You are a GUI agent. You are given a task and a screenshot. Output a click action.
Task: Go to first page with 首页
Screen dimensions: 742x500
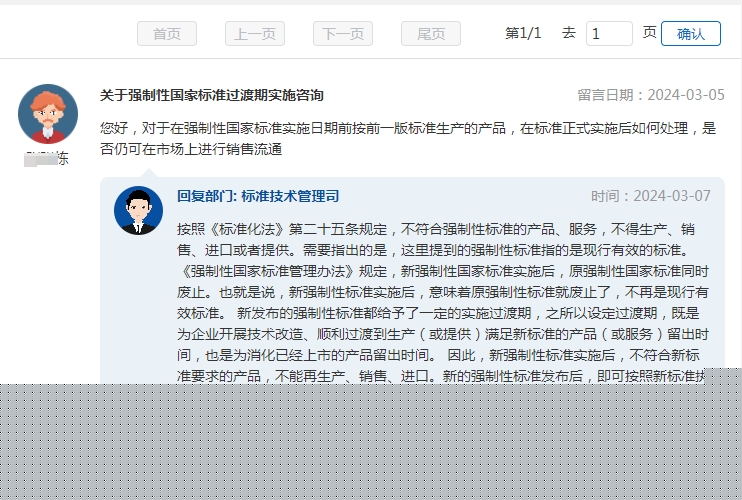point(166,34)
